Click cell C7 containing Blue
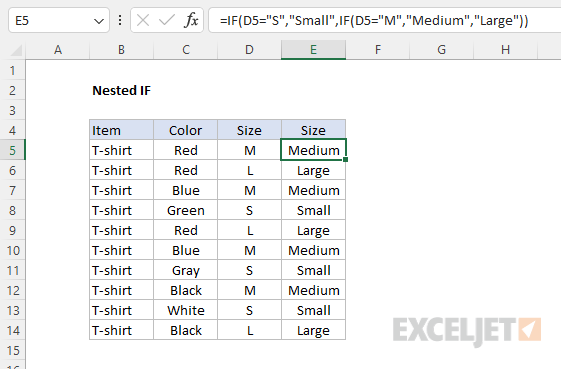 185,190
